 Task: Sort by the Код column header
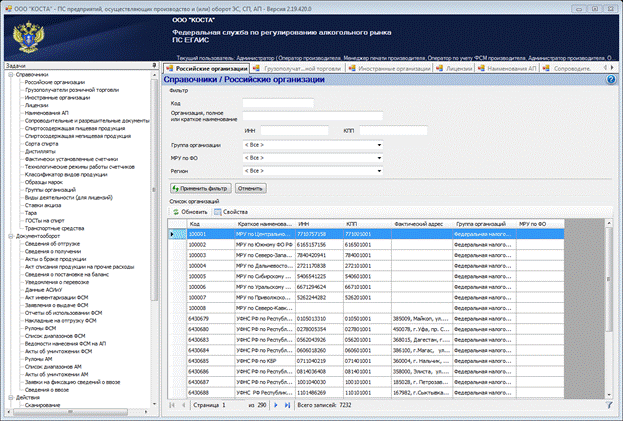click(211, 224)
